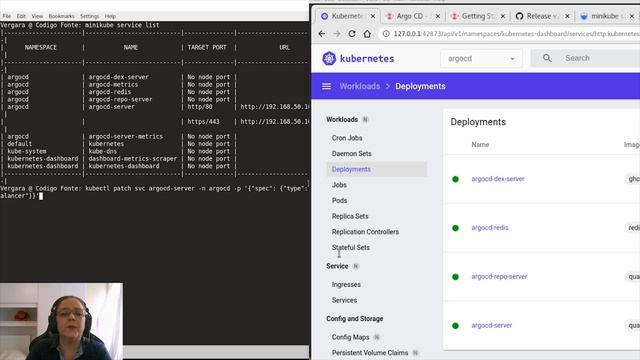Click 'kube-dns' service name in terminal

coord(103,151)
